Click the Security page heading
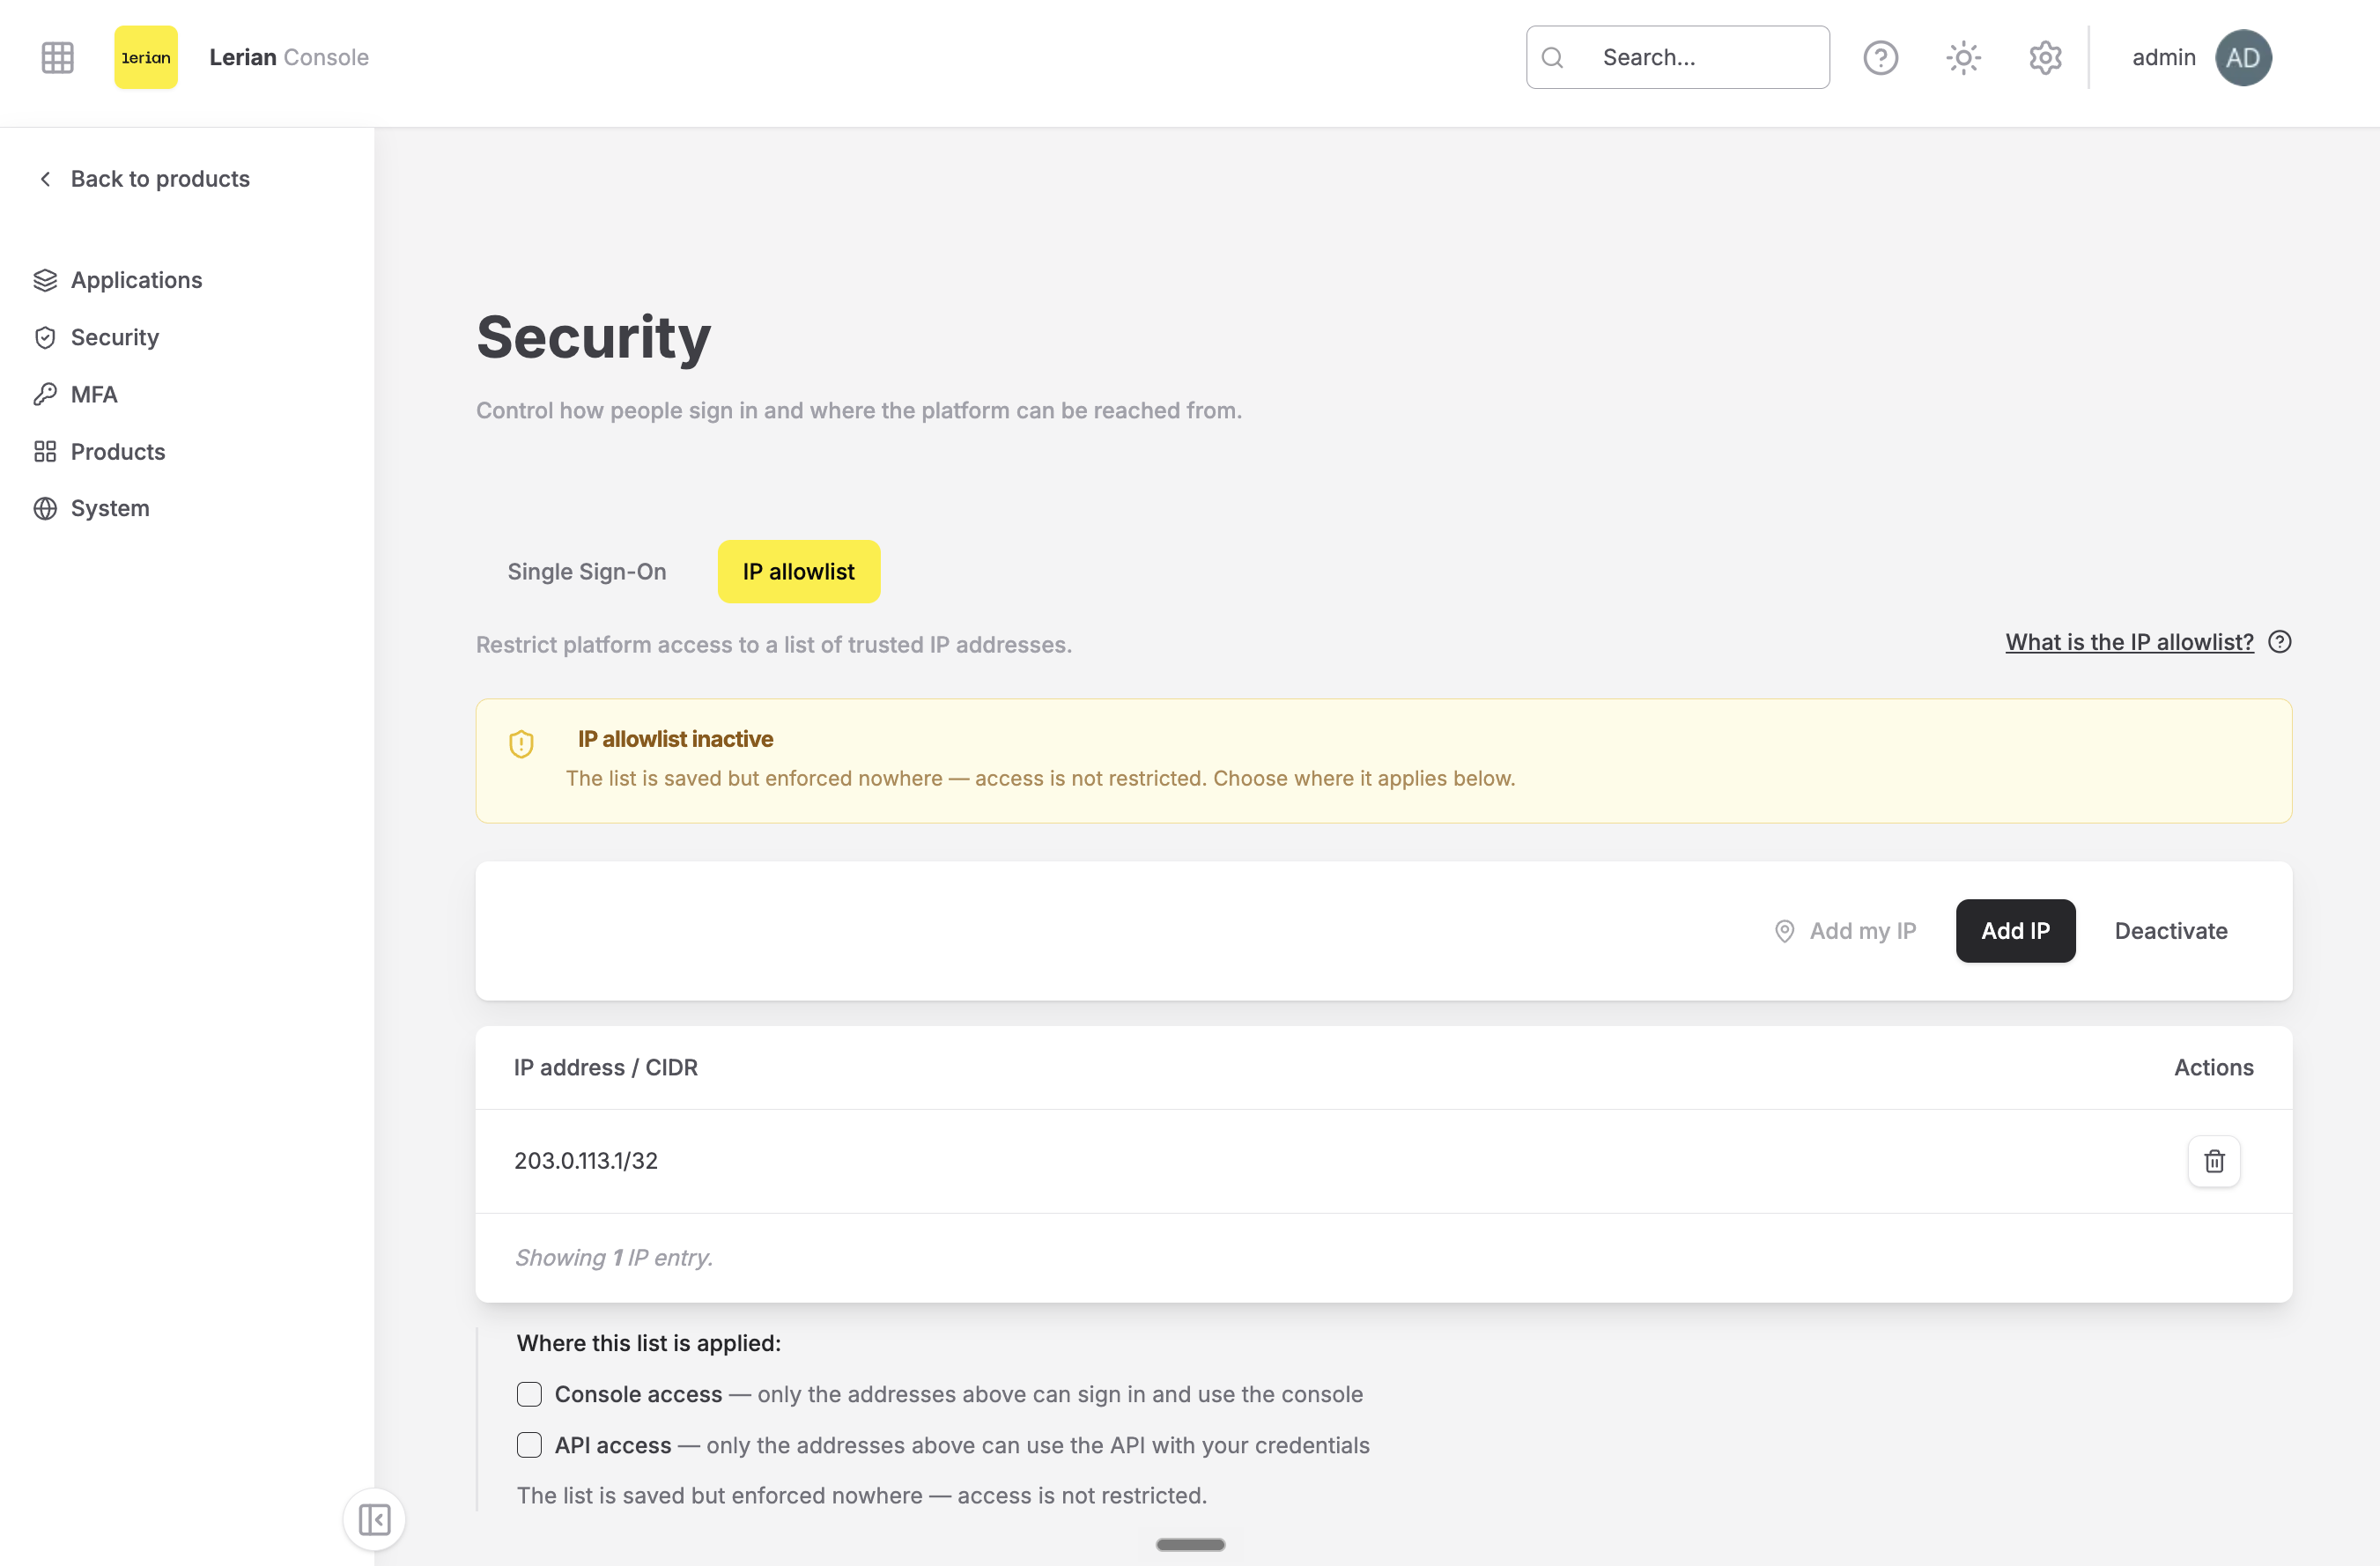The width and height of the screenshot is (2380, 1566). [593, 337]
